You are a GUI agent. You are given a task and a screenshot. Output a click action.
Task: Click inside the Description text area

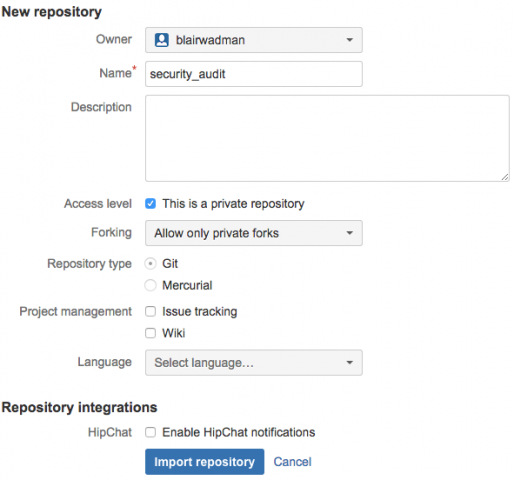(327, 138)
